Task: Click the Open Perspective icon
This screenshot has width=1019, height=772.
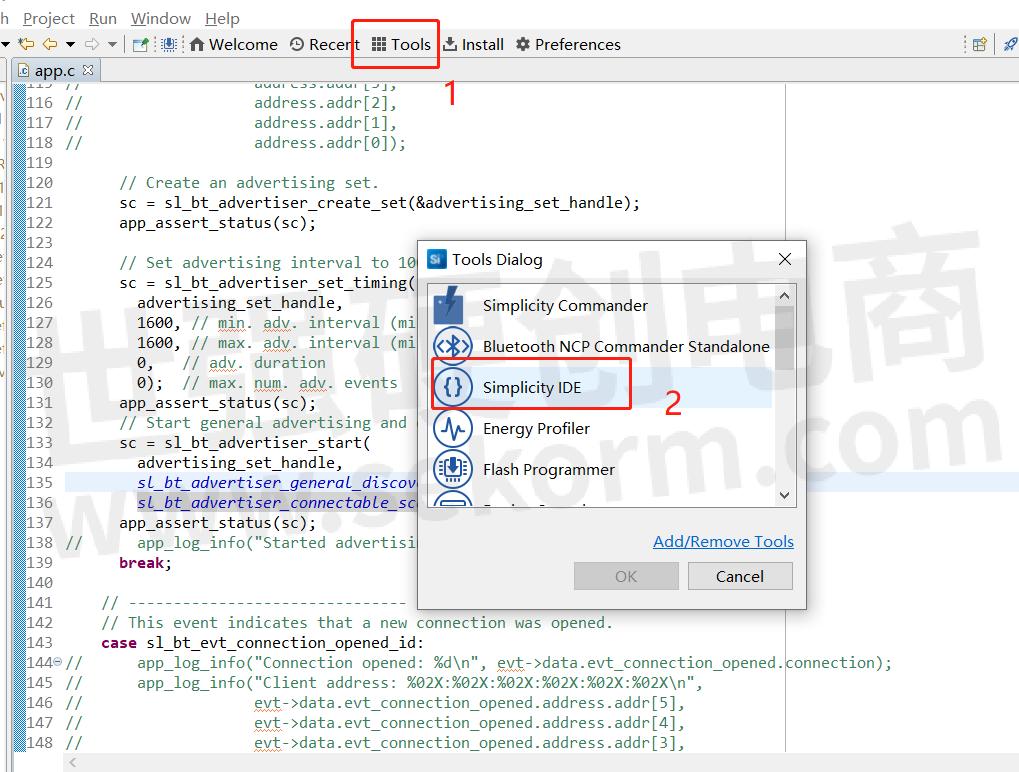Action: (979, 44)
